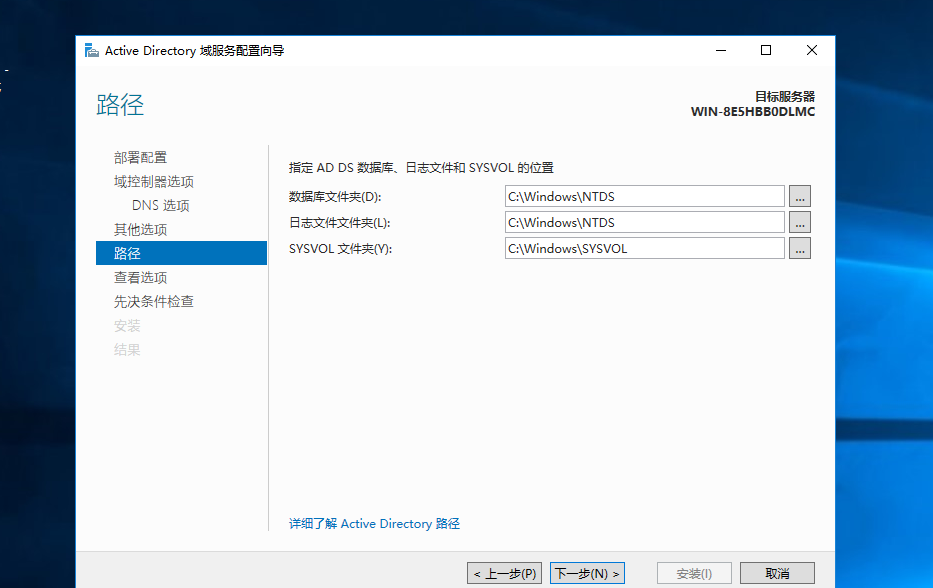The image size is (933, 588).
Task: Click the 日志文件文件夹(L): label
Action: pyautogui.click(x=340, y=223)
